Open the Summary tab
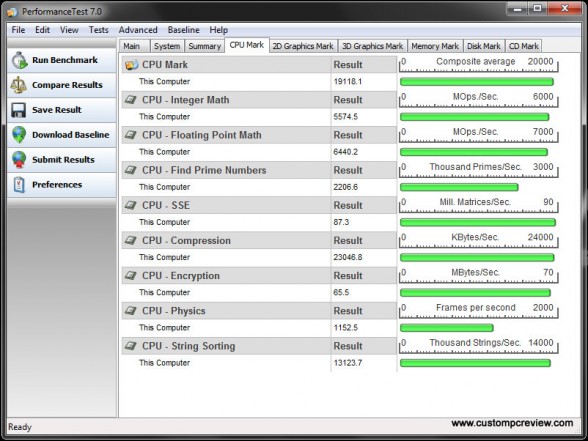Viewport: 588px width, 441px height. tap(204, 46)
